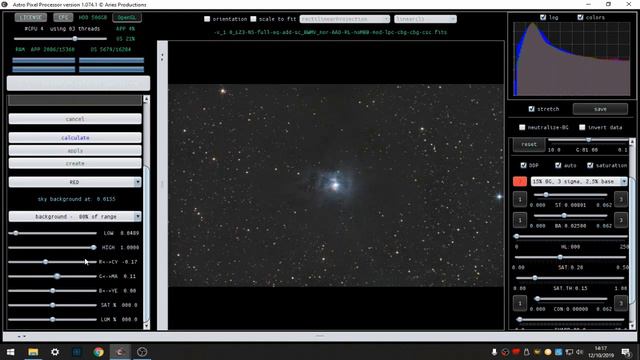
Task: Click the apply button
Action: [75, 151]
